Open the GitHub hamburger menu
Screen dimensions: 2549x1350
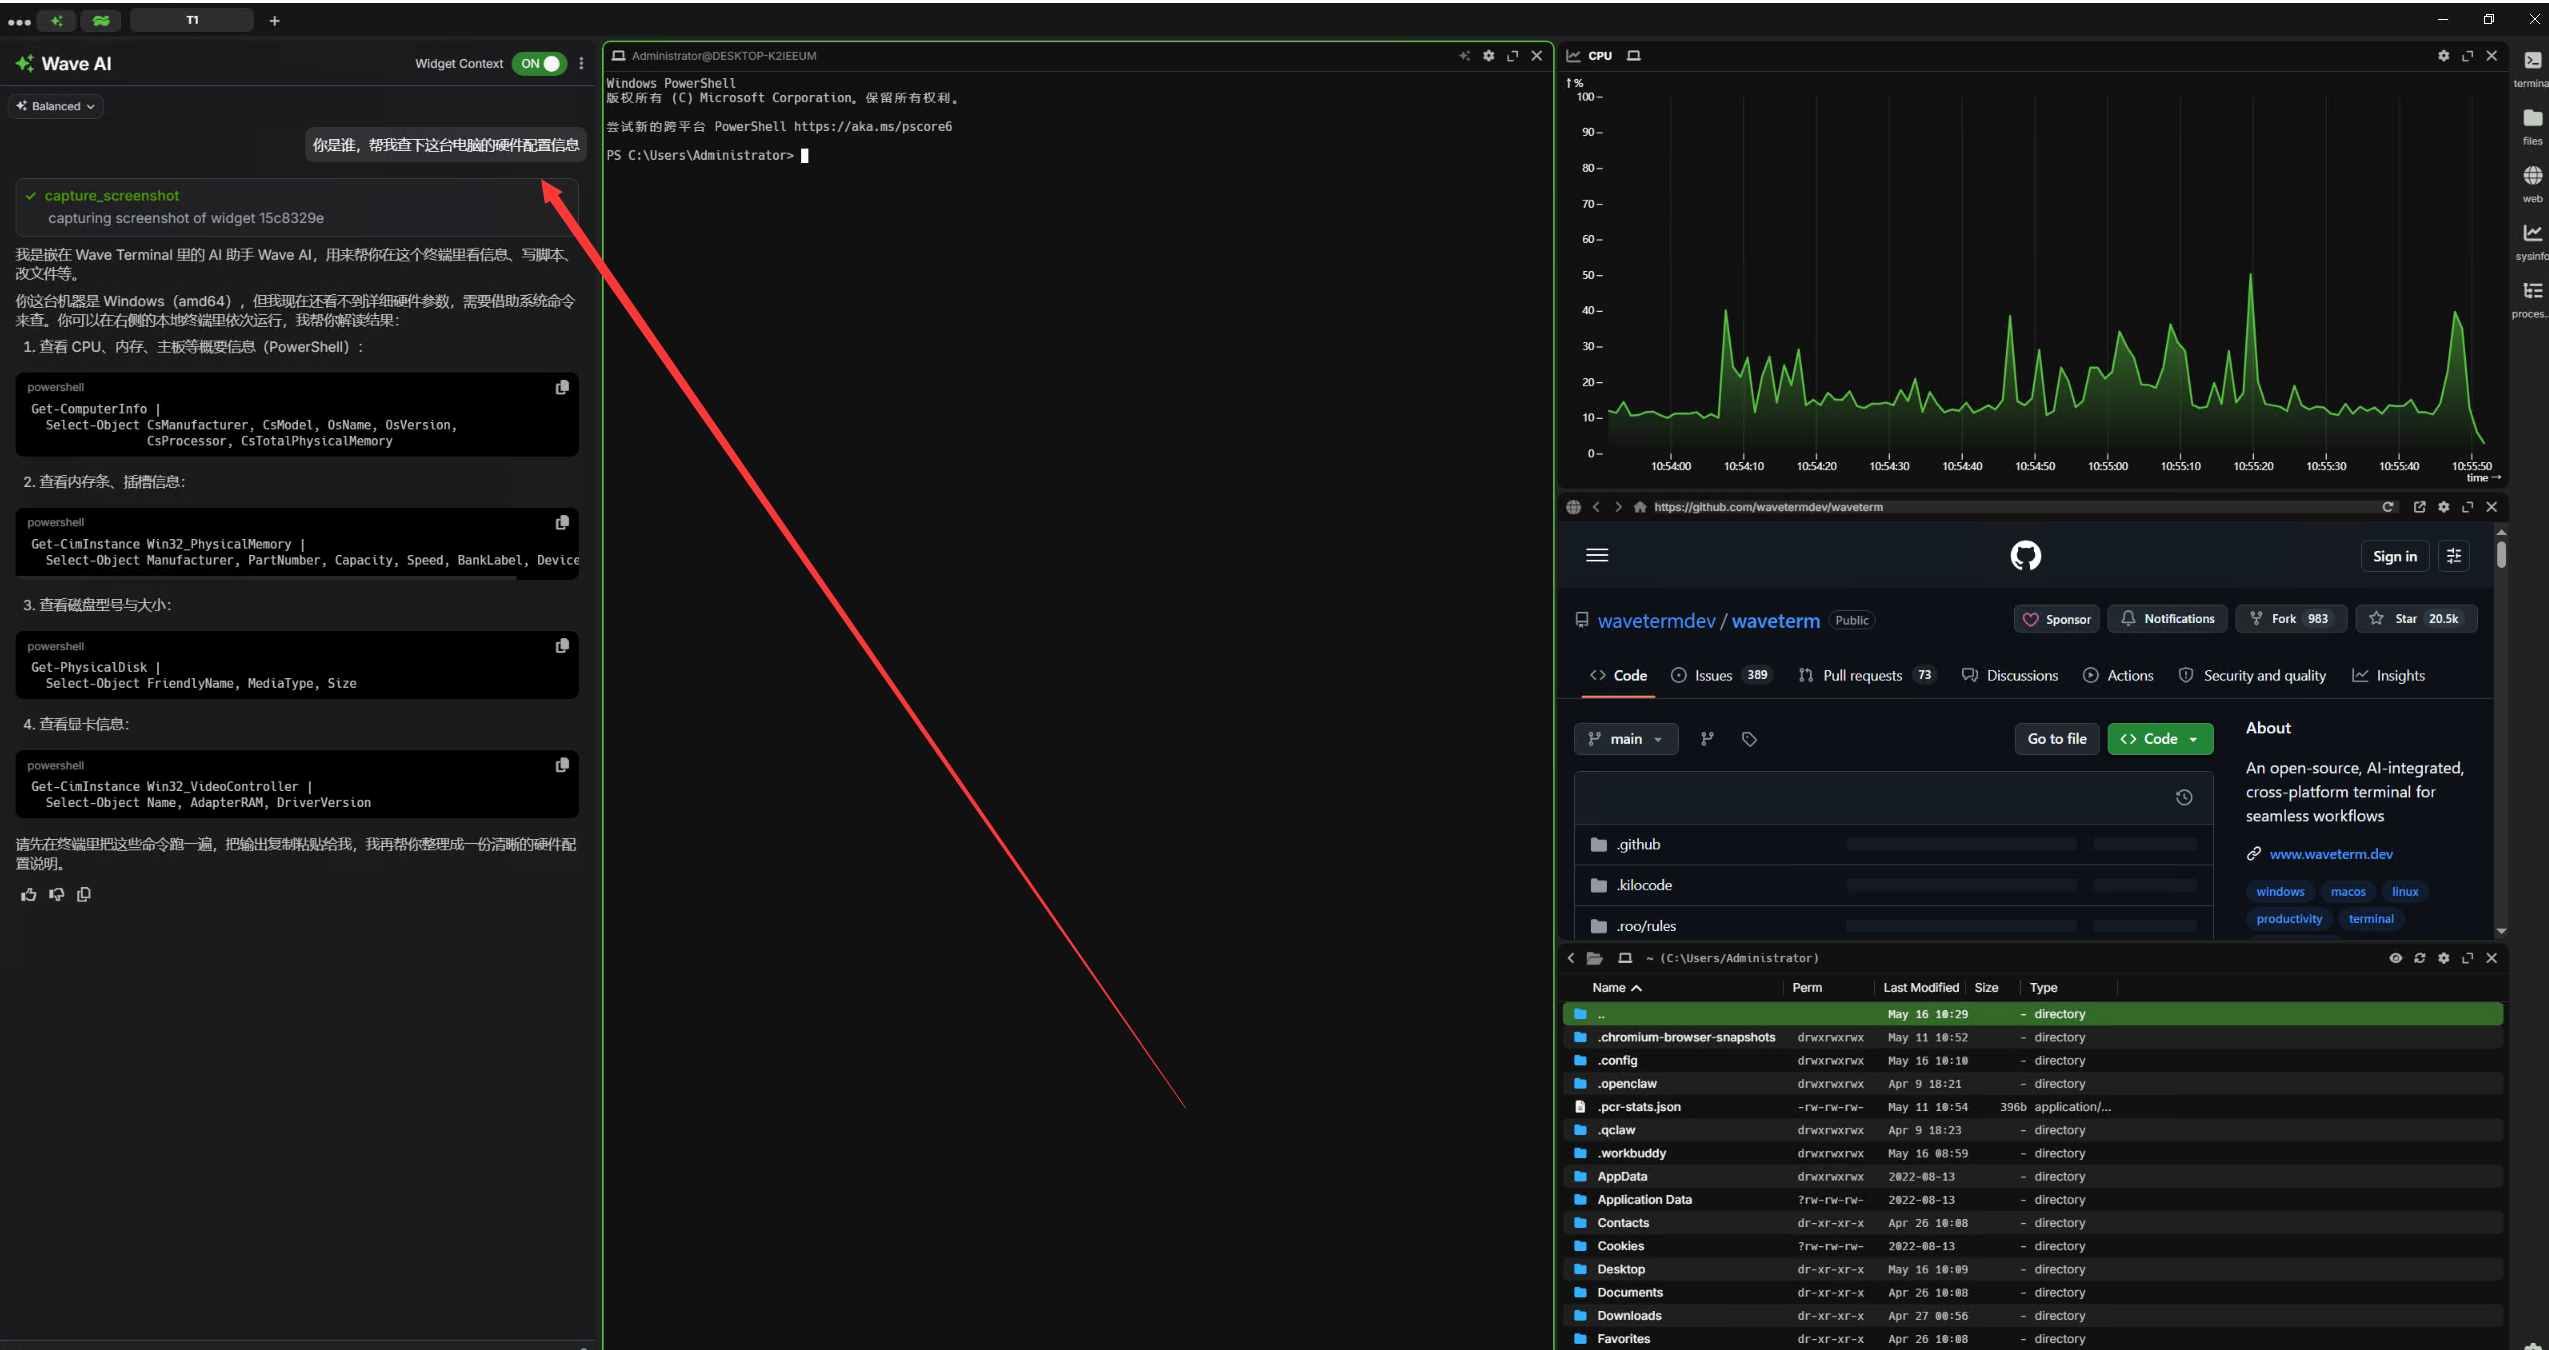pos(1597,555)
